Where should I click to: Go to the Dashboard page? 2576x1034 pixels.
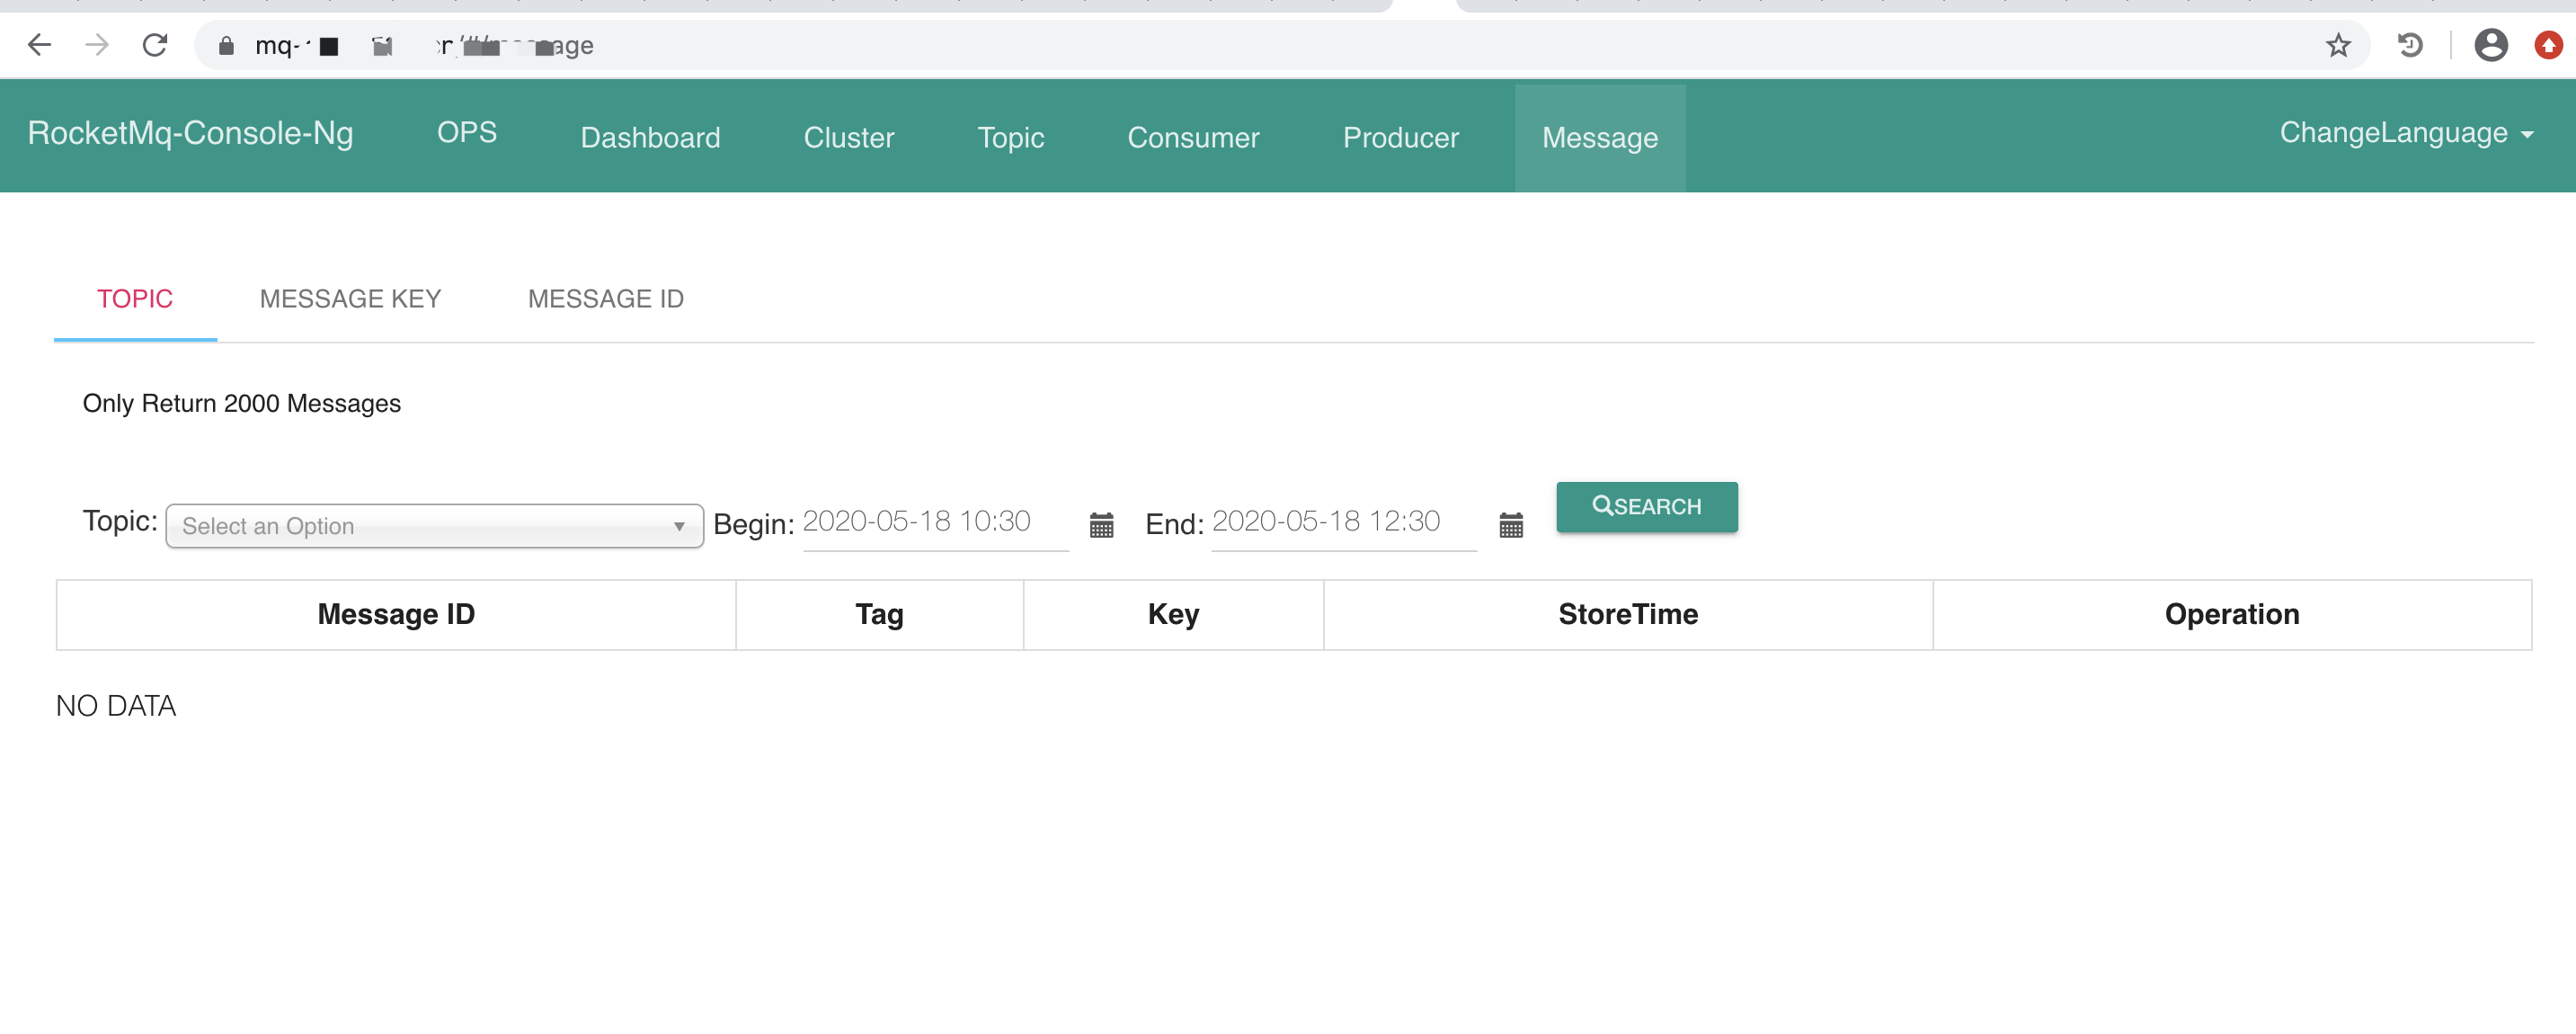tap(650, 138)
